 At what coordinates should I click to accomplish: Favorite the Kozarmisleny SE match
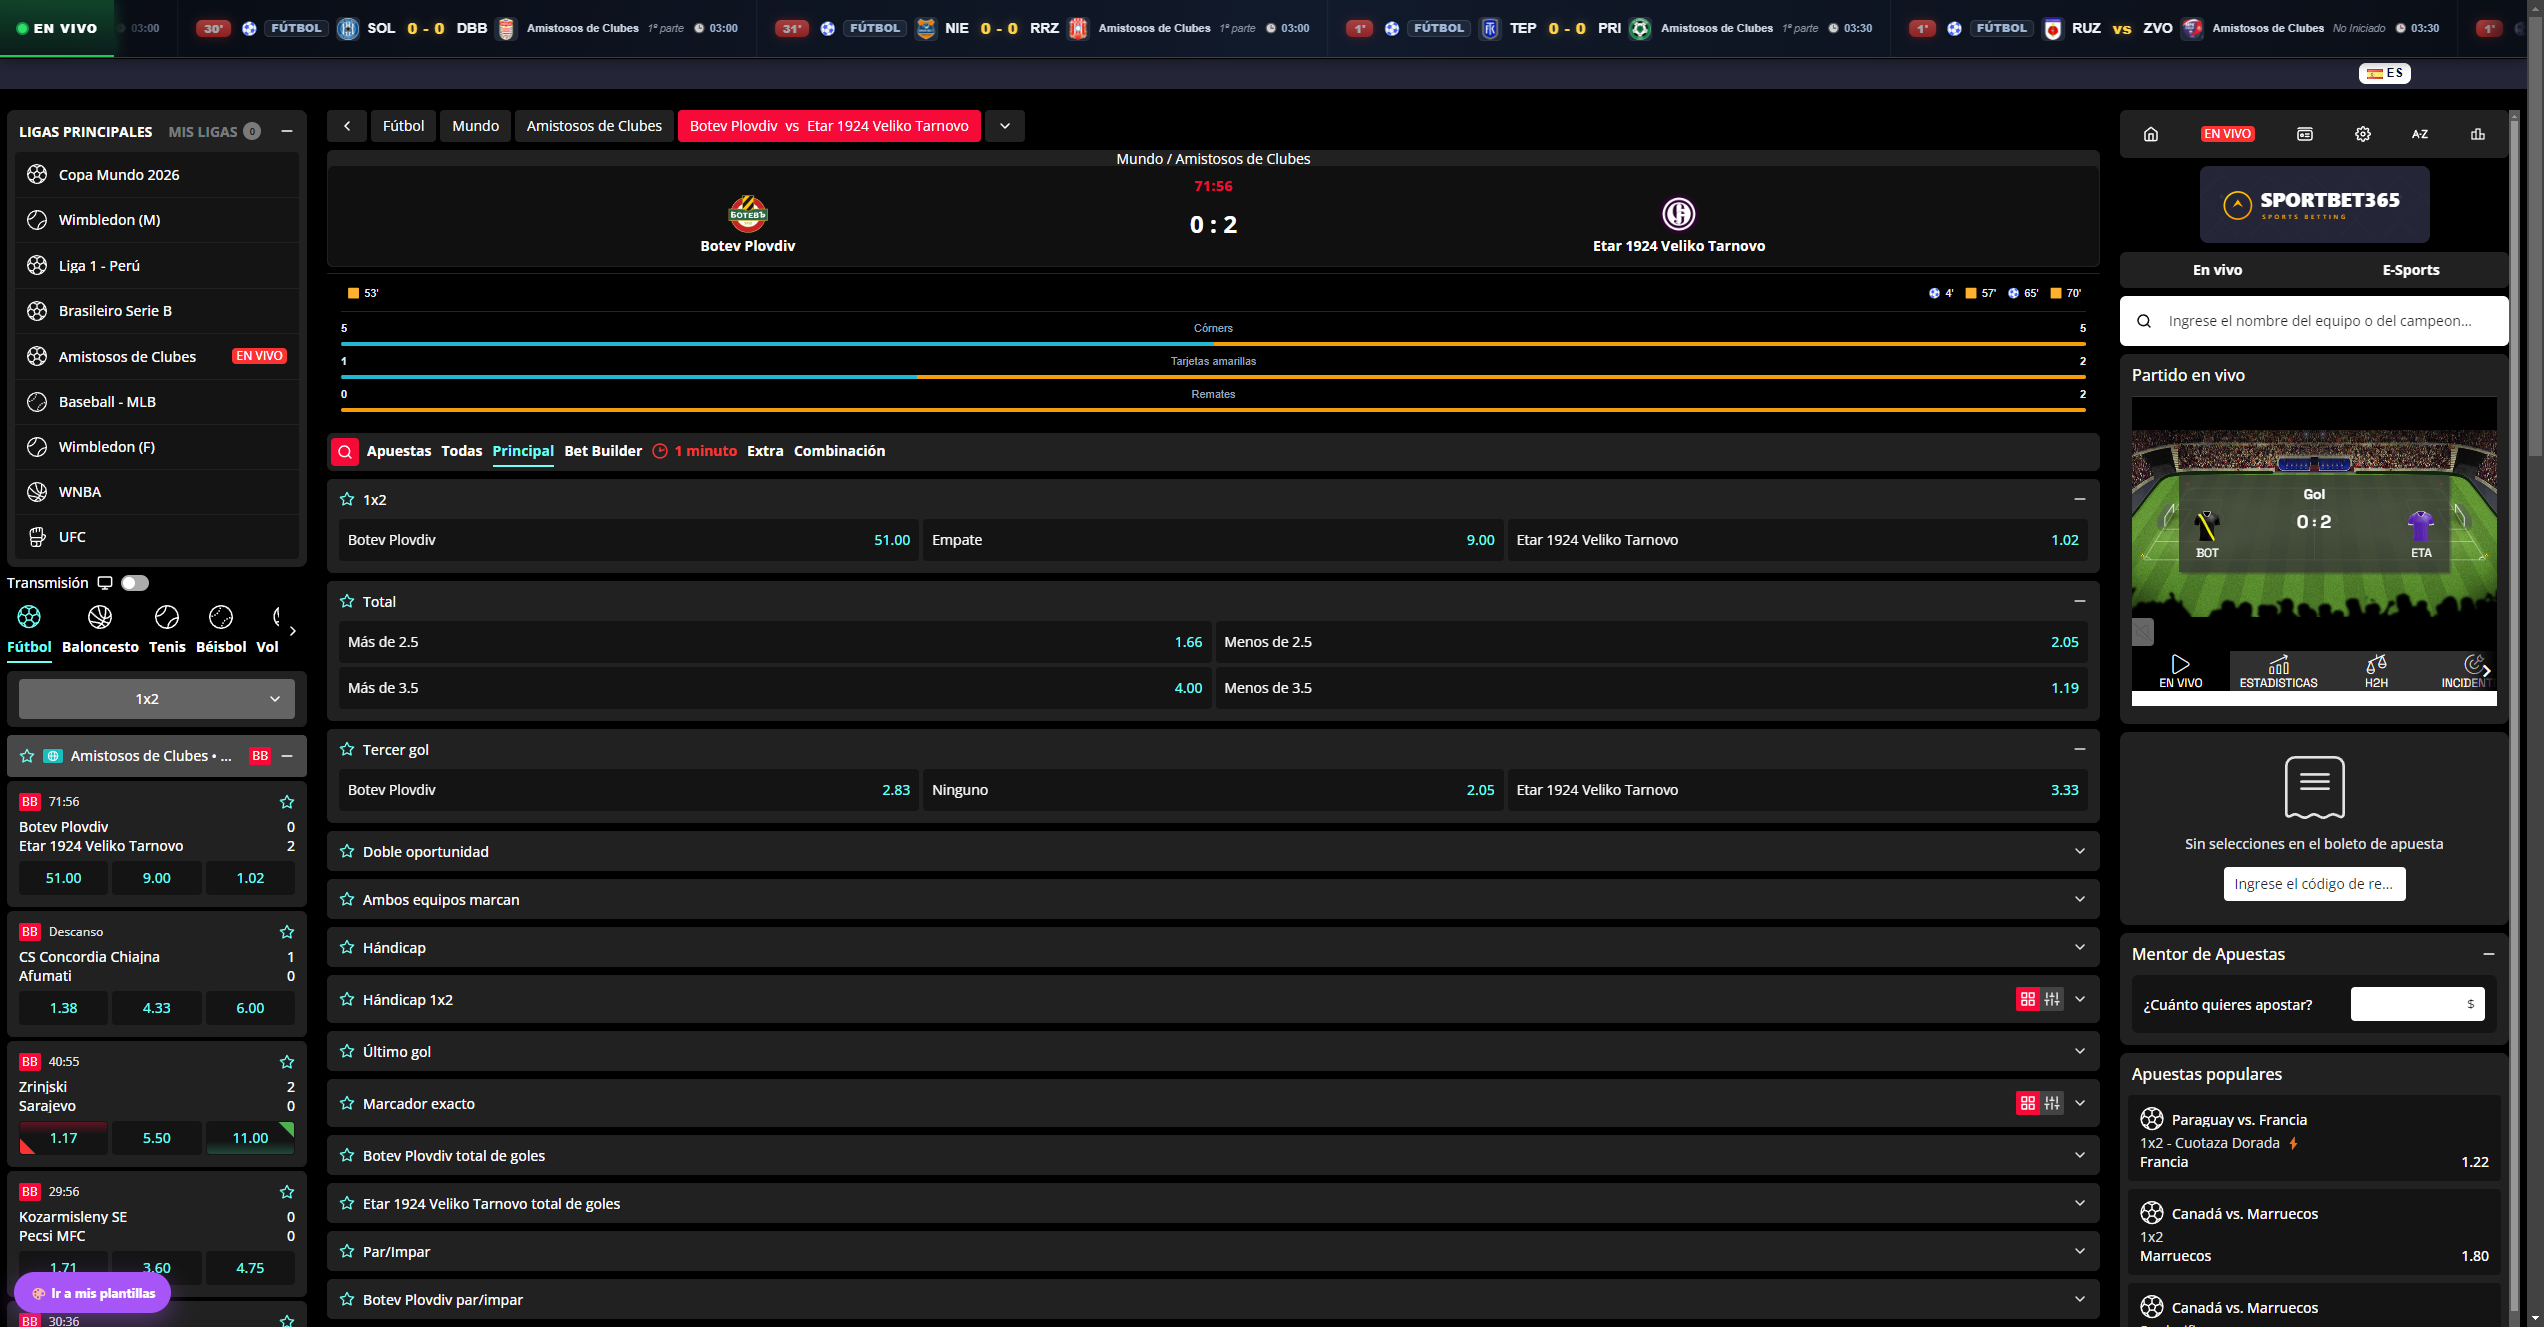tap(287, 1192)
